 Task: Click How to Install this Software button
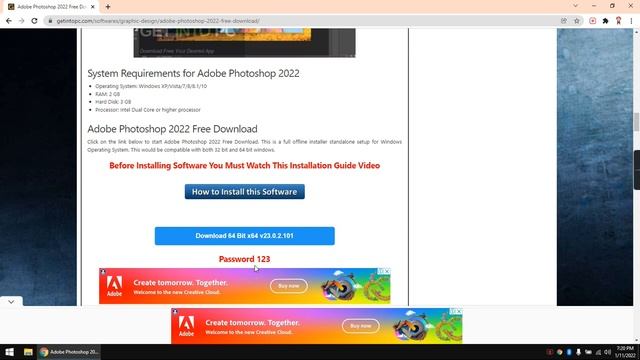pos(244,192)
